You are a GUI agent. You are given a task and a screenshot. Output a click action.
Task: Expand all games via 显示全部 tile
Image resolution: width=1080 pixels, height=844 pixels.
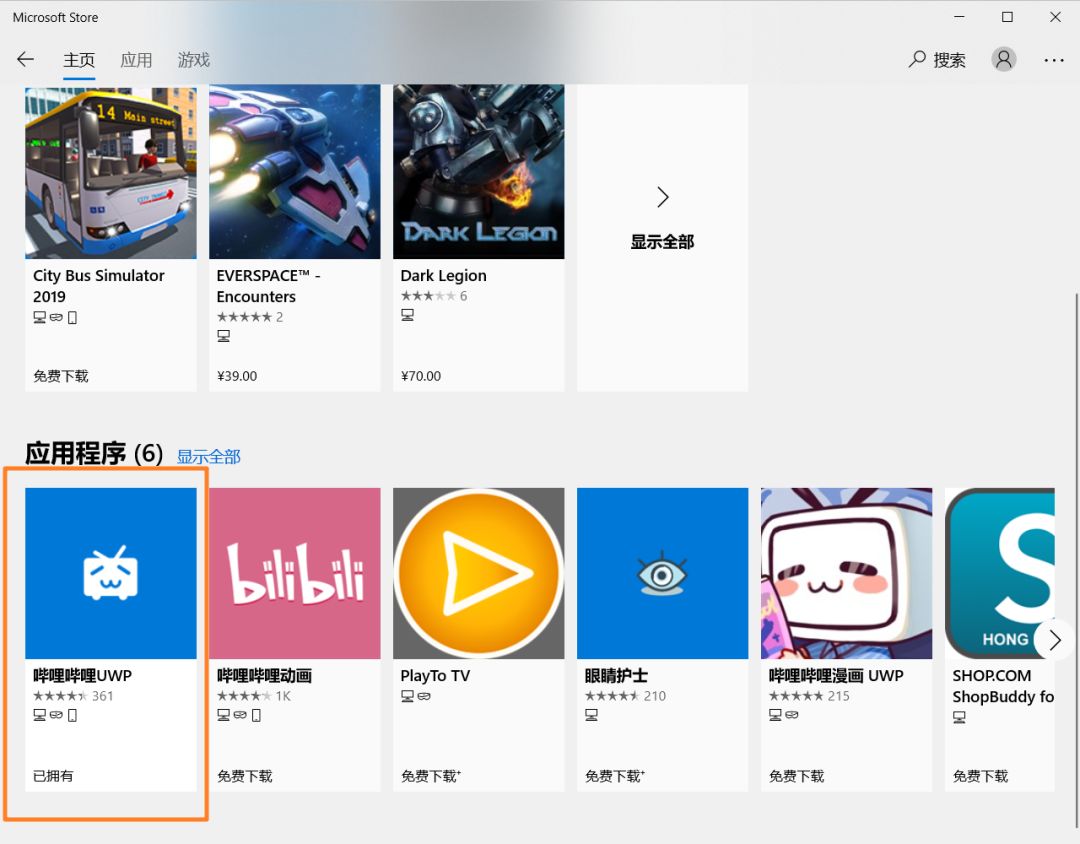tap(662, 218)
